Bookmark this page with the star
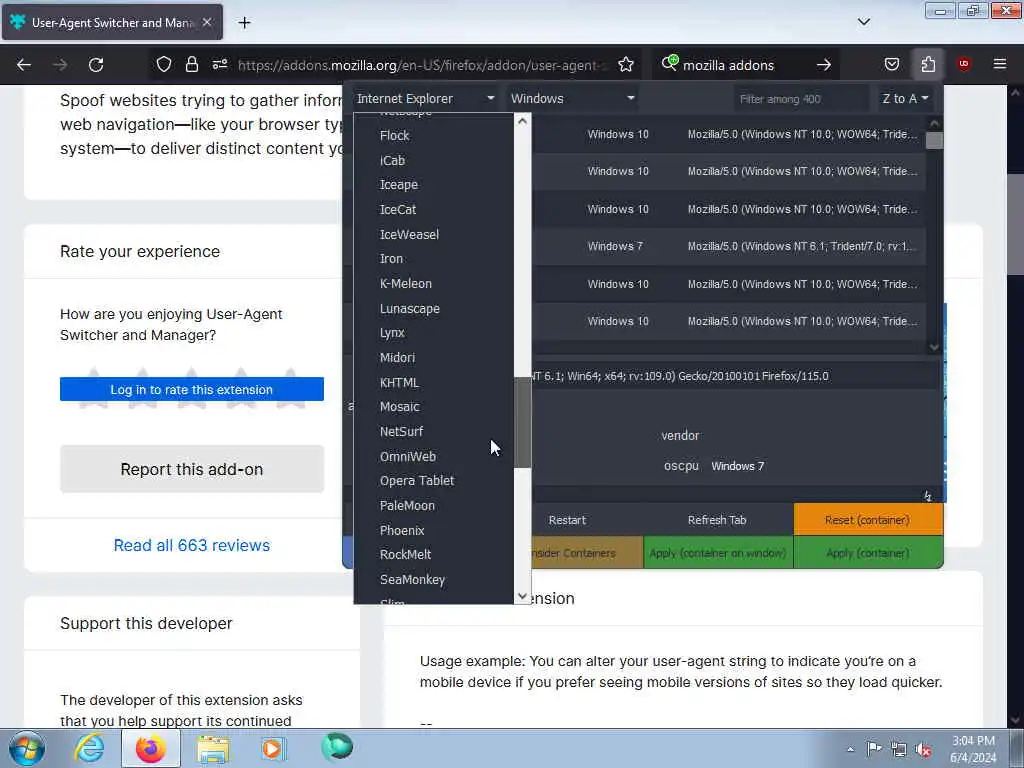 (x=626, y=64)
